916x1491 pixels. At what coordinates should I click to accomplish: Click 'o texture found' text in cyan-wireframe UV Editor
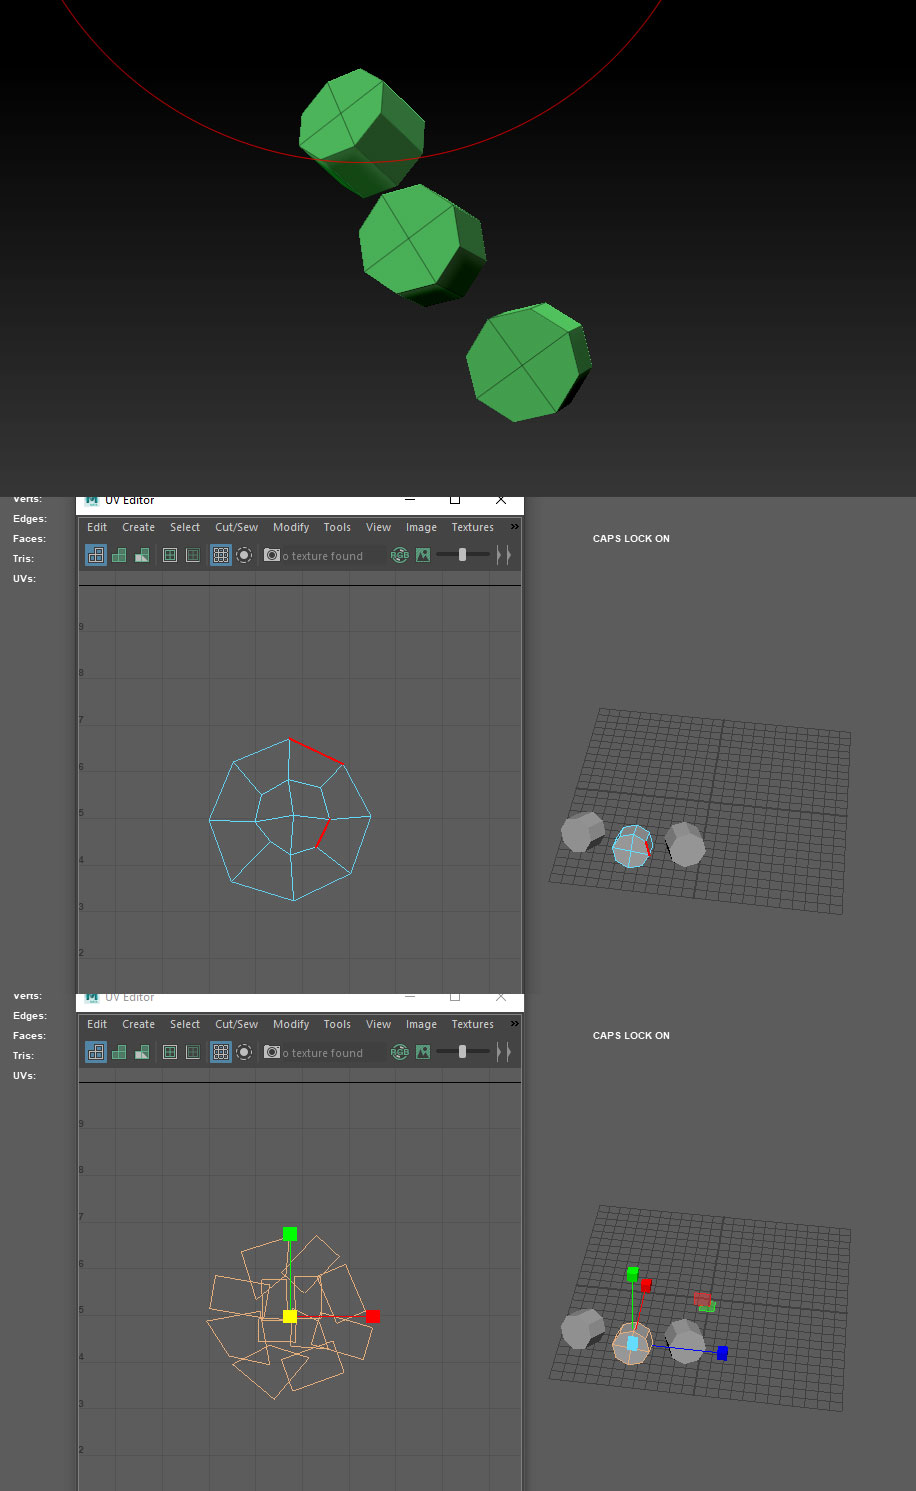pyautogui.click(x=323, y=556)
